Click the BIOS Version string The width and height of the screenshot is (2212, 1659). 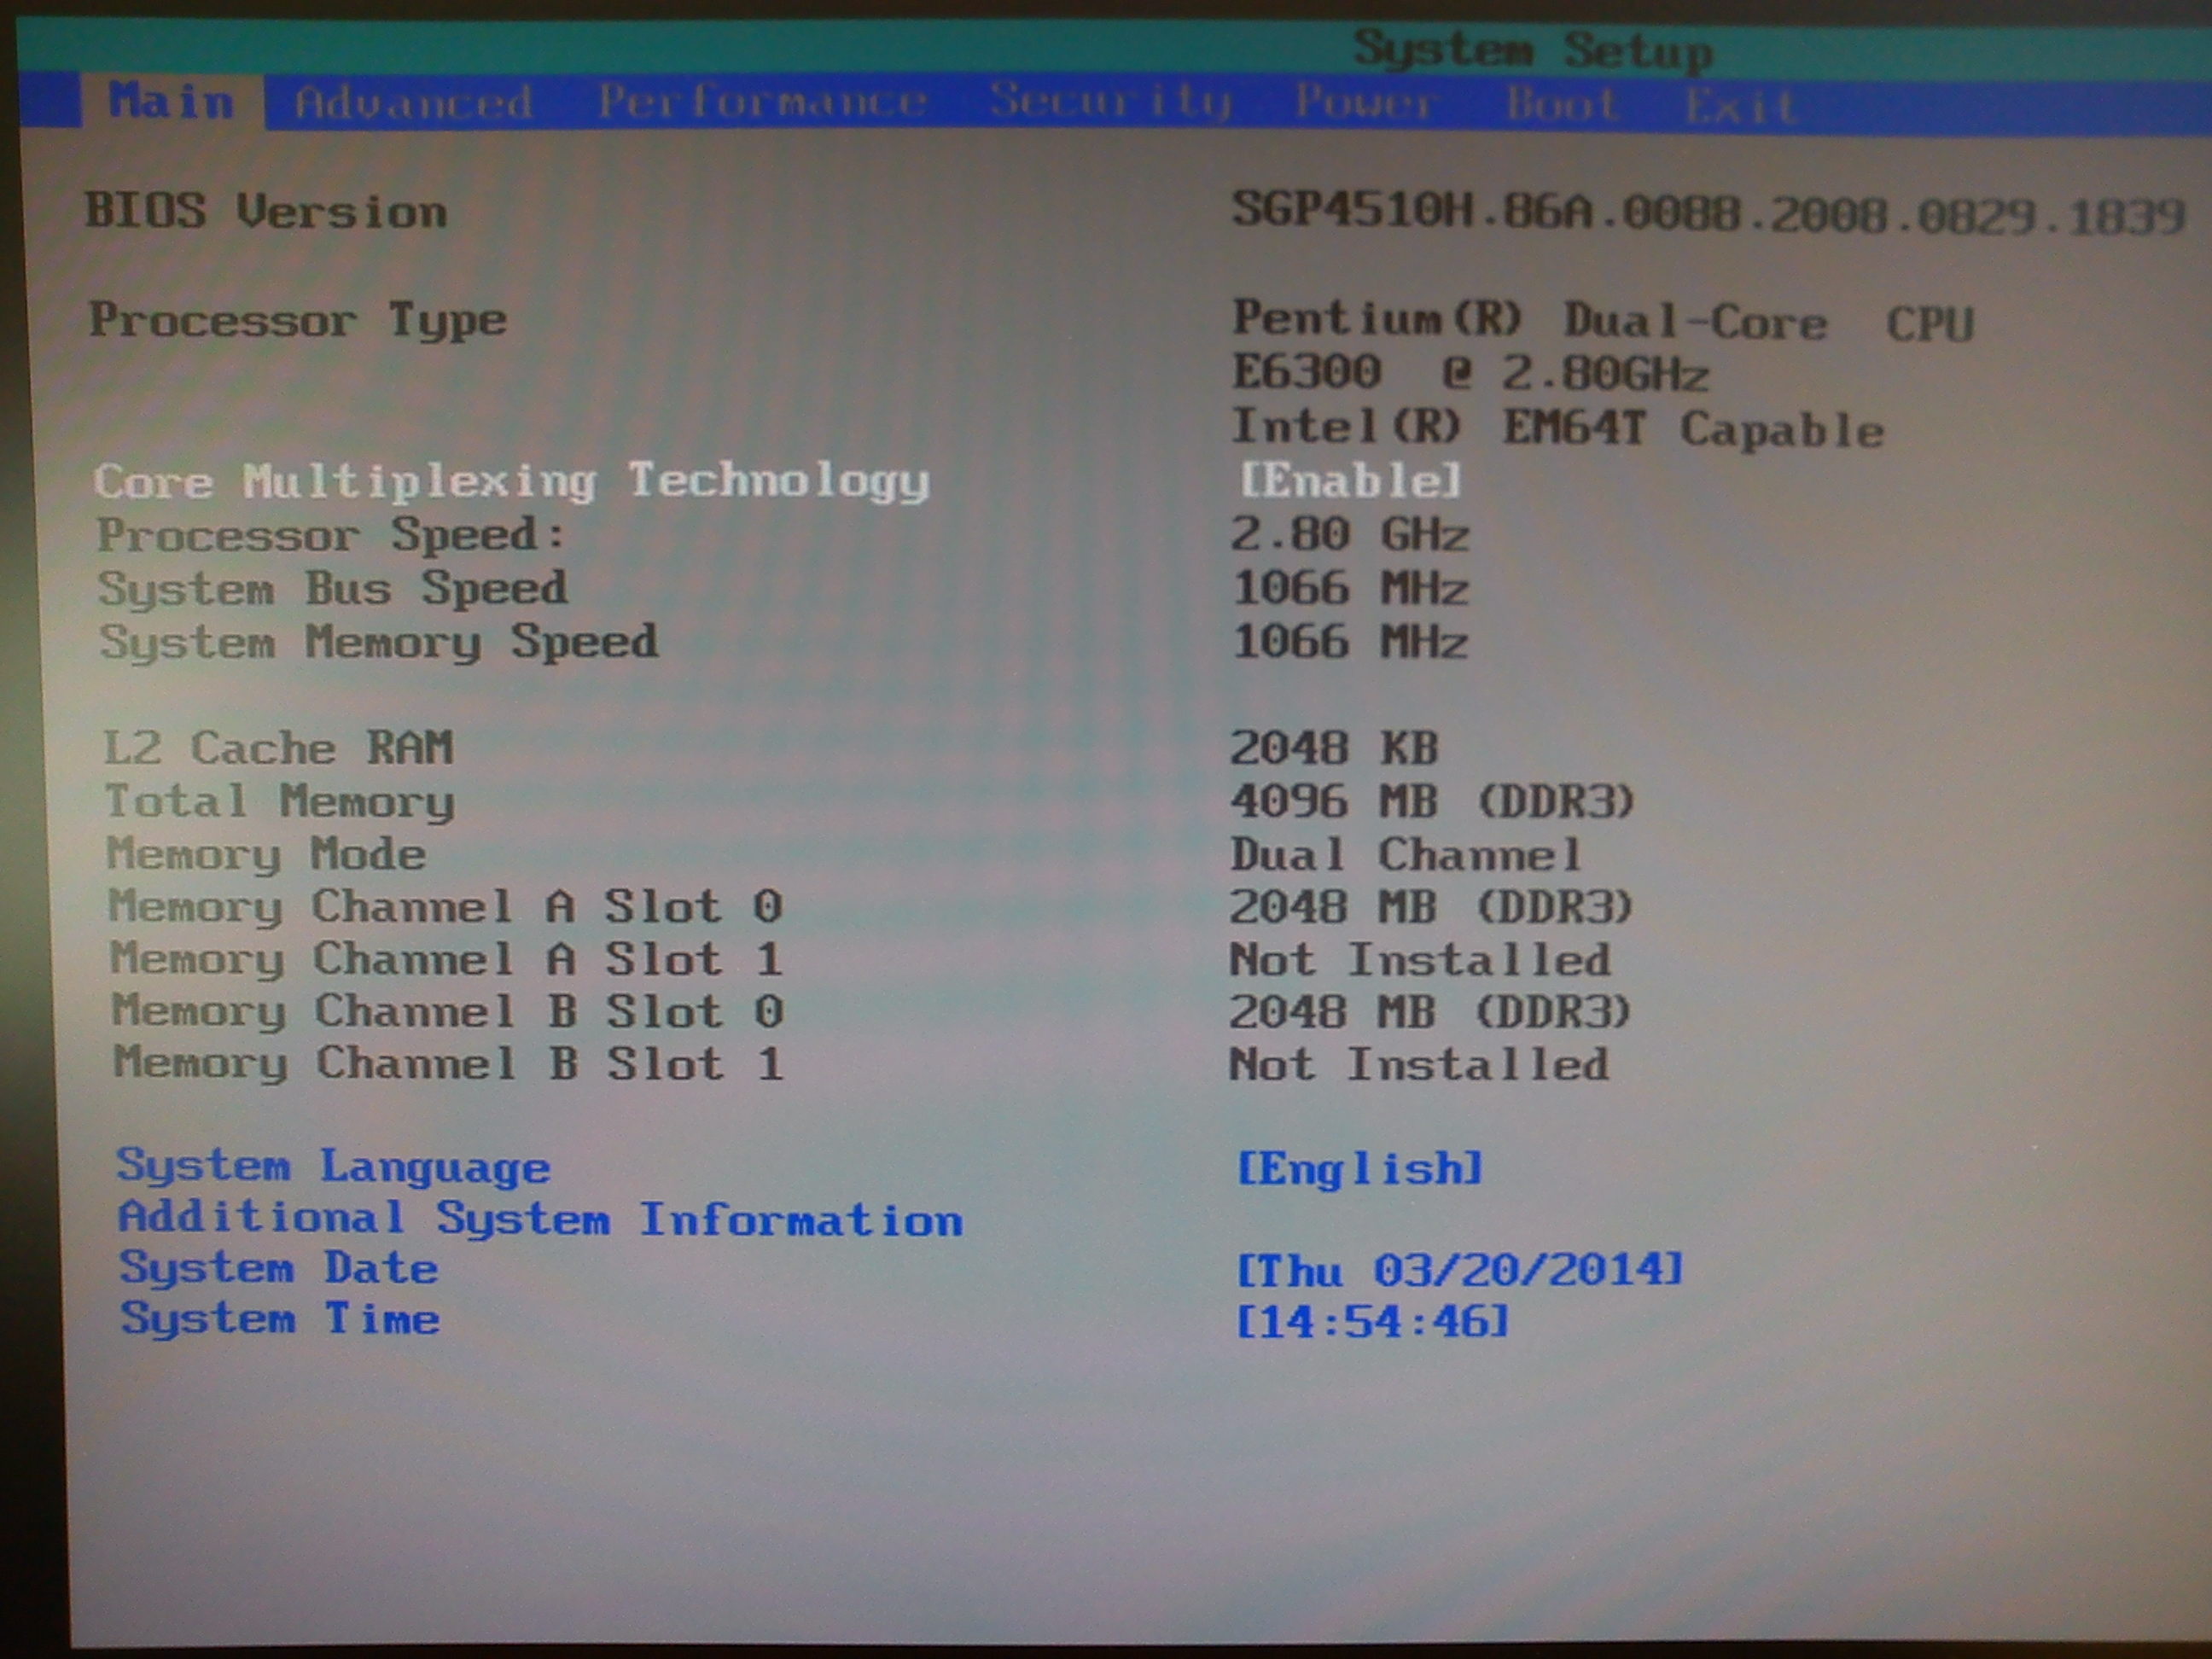pos(1706,213)
